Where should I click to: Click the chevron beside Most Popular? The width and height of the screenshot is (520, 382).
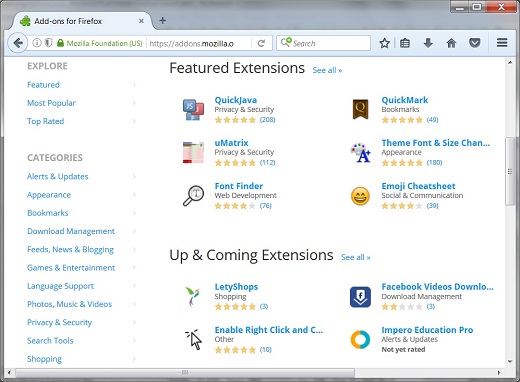pos(134,103)
